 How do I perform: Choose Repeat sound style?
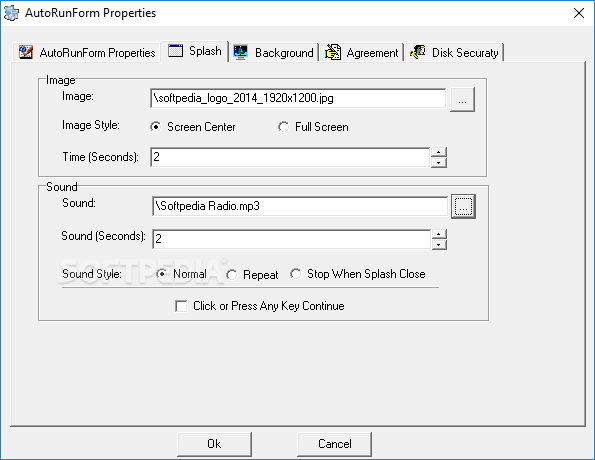[x=252, y=274]
